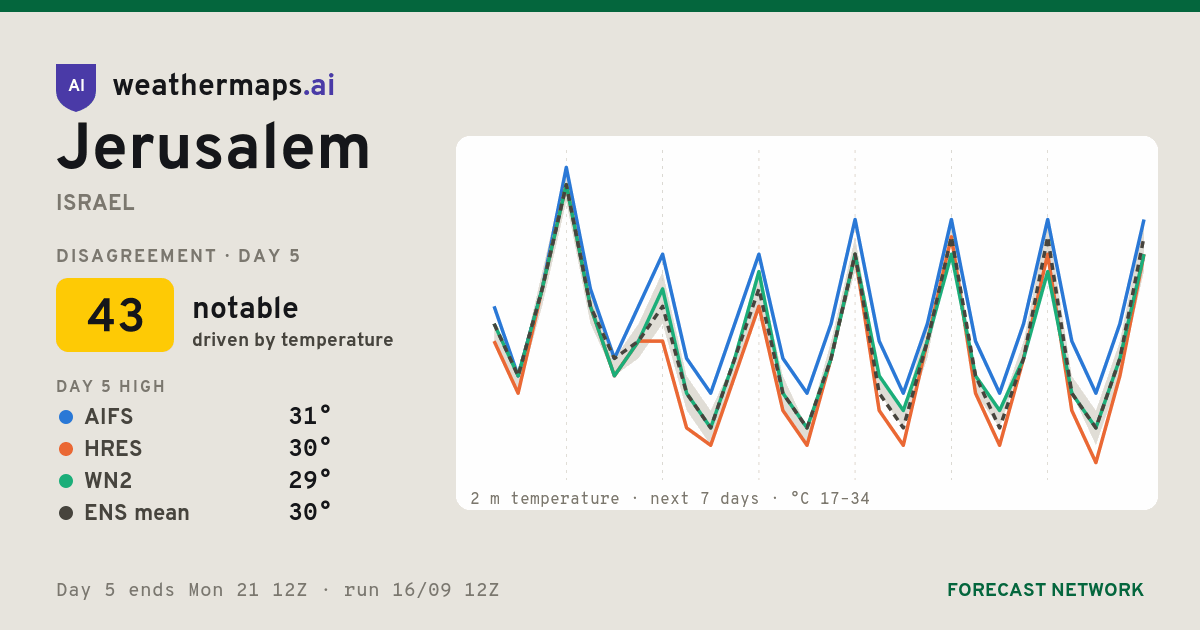
Task: Click the FORECAST NETWORK link
Action: pyautogui.click(x=1045, y=590)
